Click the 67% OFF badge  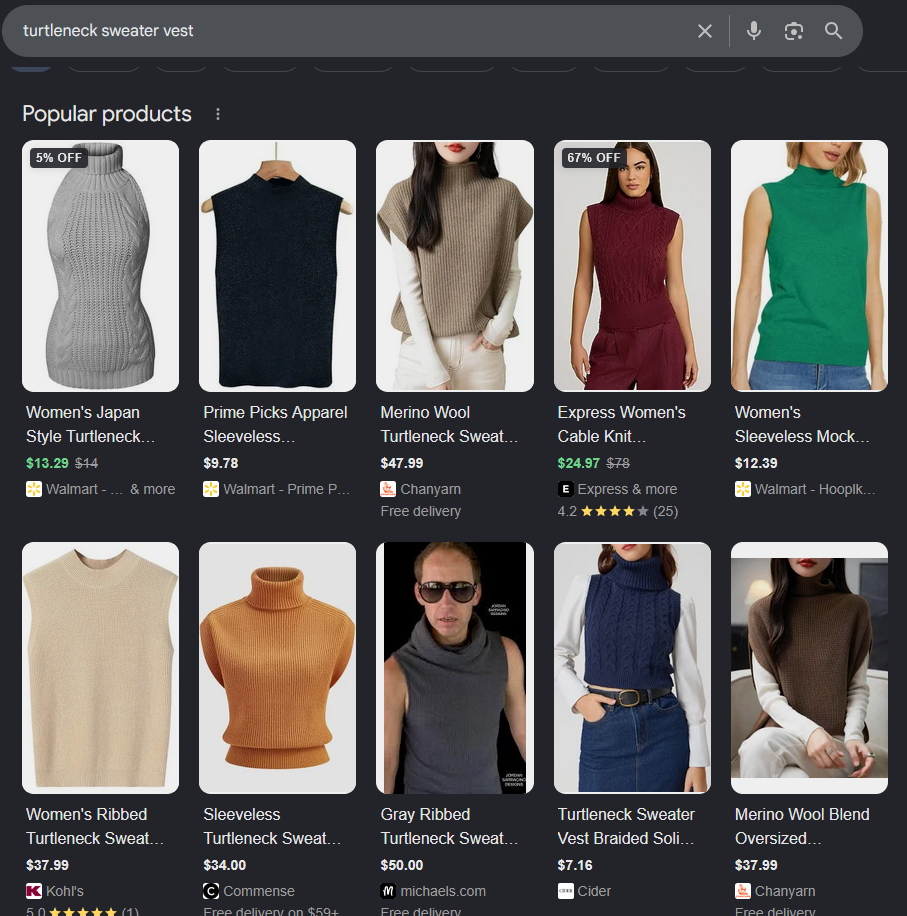point(593,158)
